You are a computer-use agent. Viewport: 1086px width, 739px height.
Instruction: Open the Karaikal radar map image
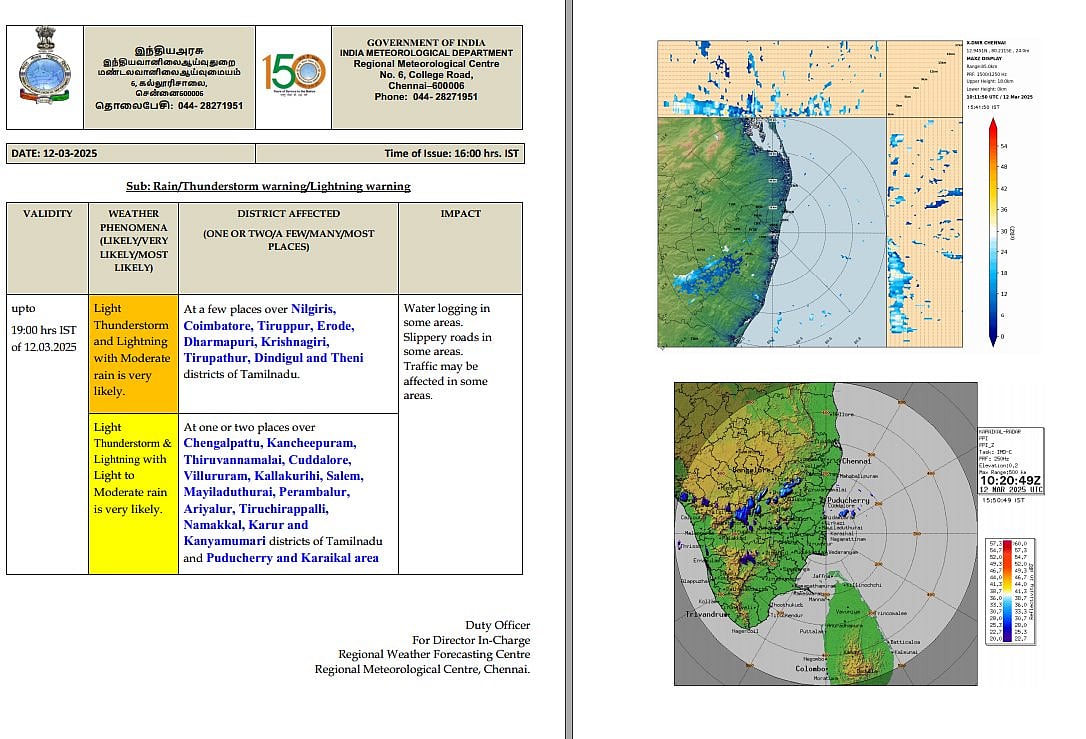coord(825,533)
